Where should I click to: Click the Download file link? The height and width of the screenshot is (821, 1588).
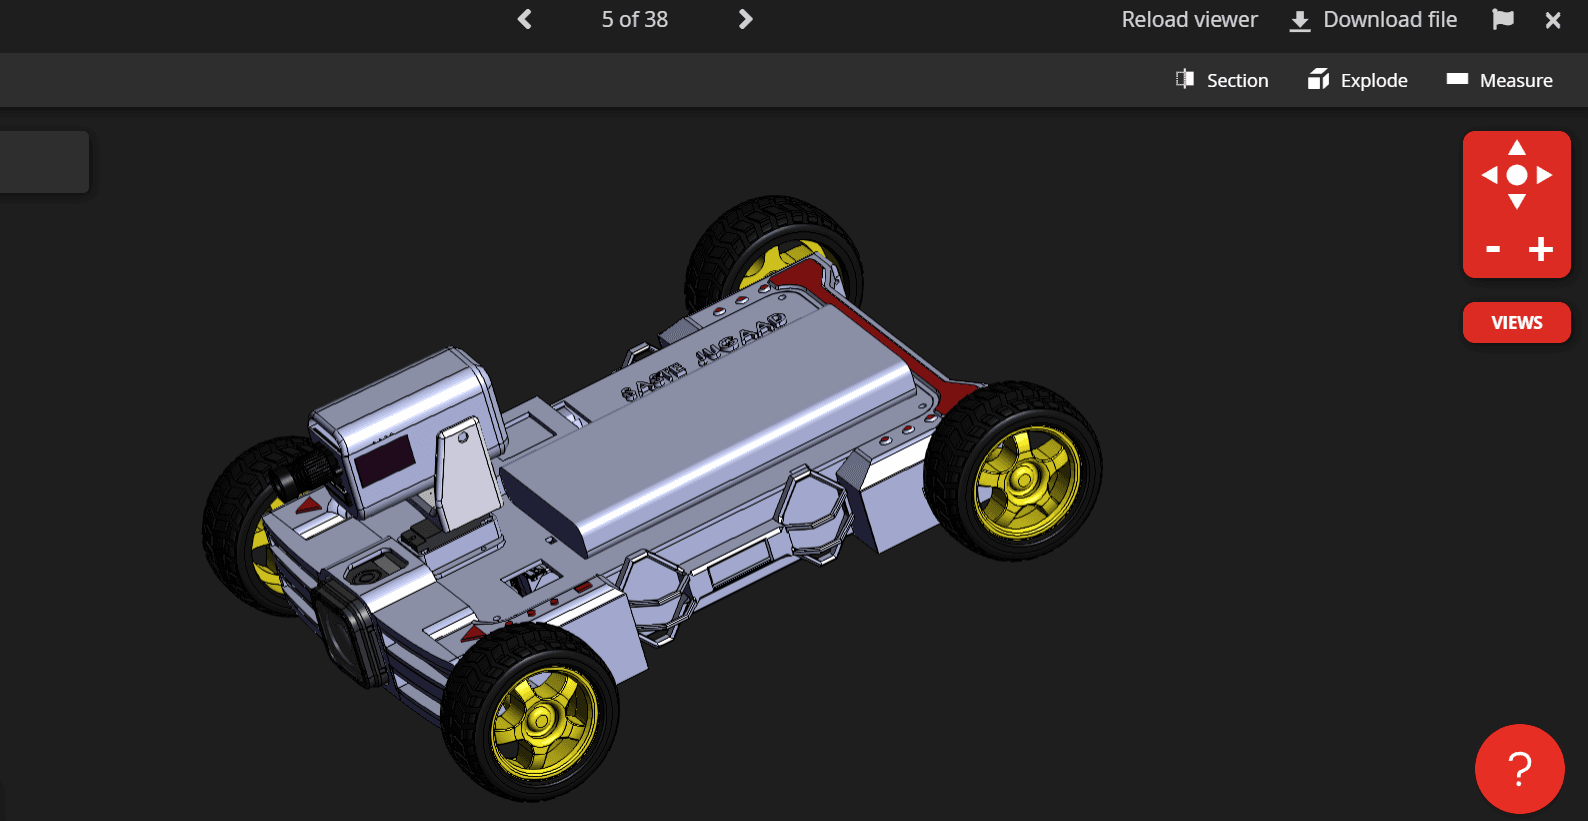click(1373, 20)
